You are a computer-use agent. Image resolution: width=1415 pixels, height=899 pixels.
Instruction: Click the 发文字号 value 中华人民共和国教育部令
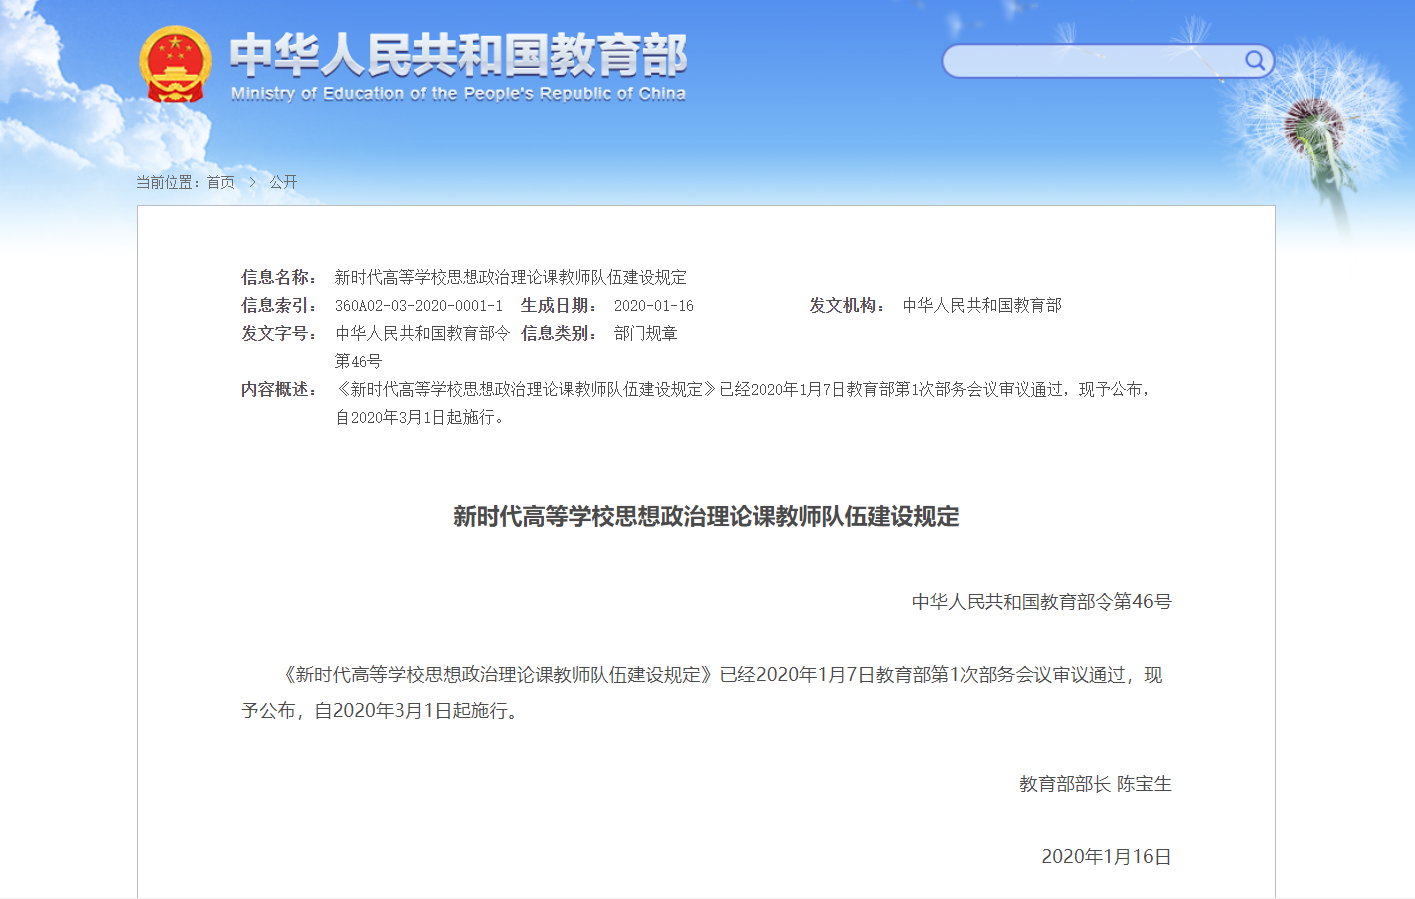point(423,333)
